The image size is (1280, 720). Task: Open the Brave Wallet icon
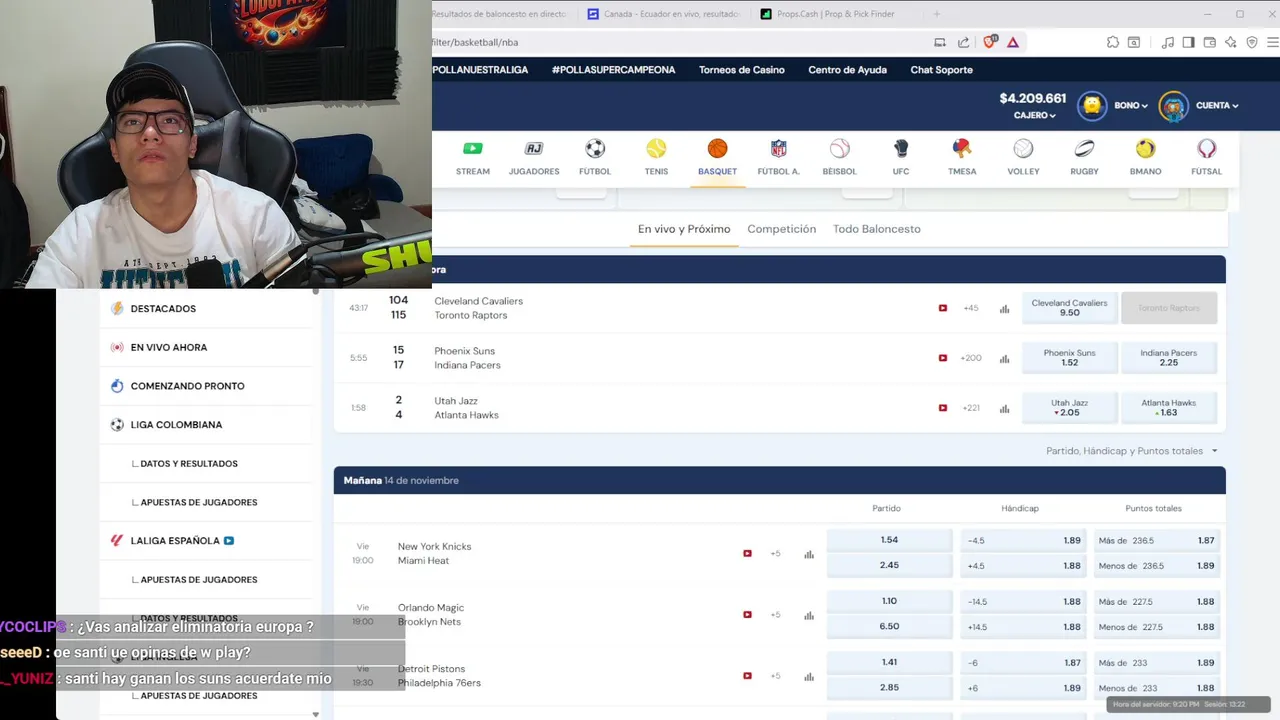click(1209, 42)
